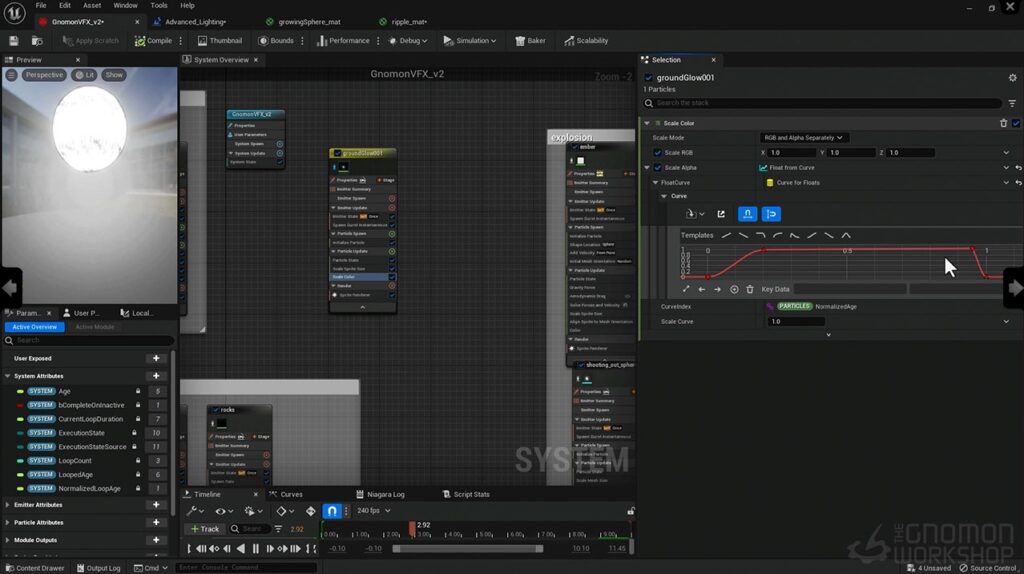1024x574 pixels.
Task: Toggle the Scale Color module enabled checkbox
Action: (x=1016, y=123)
